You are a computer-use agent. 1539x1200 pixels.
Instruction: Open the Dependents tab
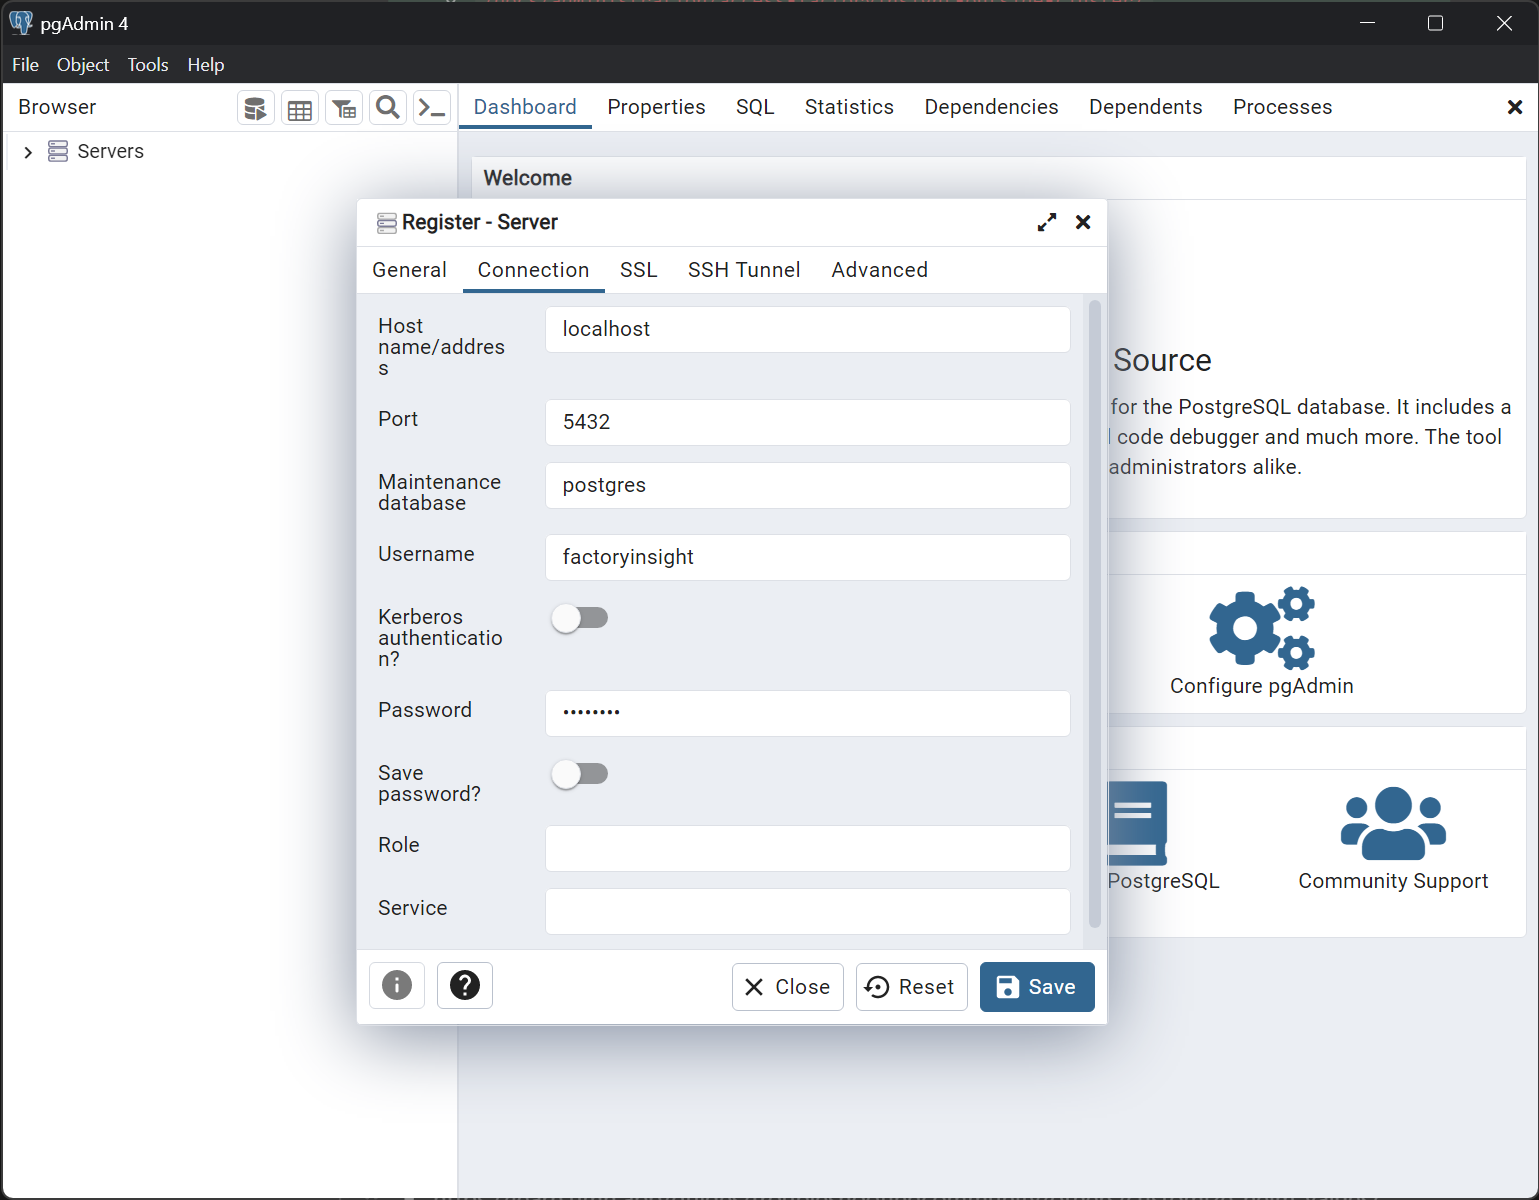click(x=1146, y=107)
